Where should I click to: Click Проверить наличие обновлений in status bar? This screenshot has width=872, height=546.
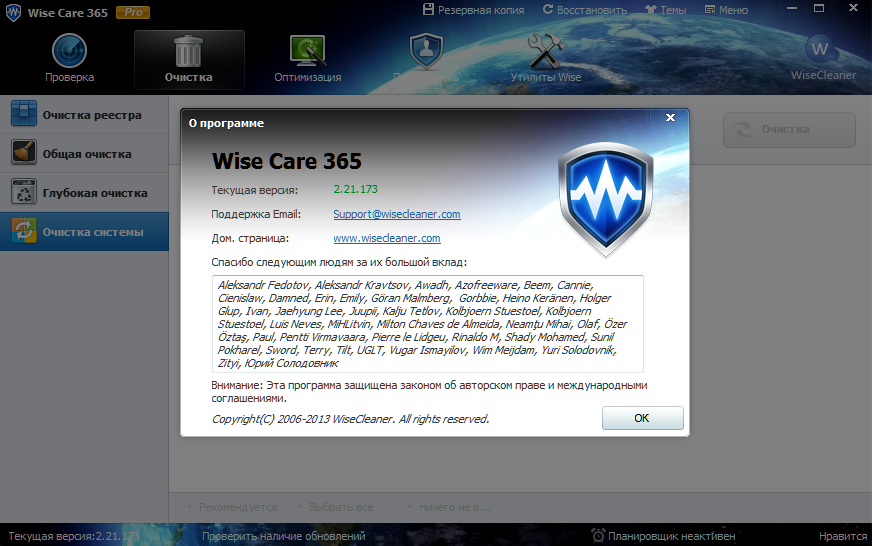283,536
